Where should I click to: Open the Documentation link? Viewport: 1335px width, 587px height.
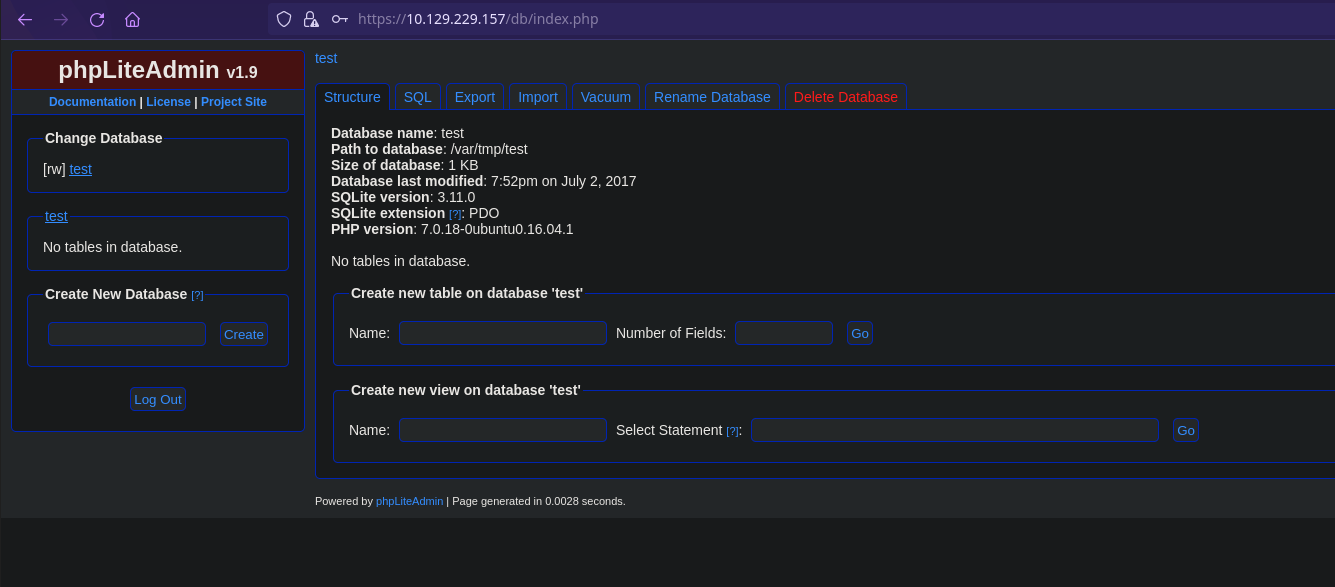click(x=92, y=102)
